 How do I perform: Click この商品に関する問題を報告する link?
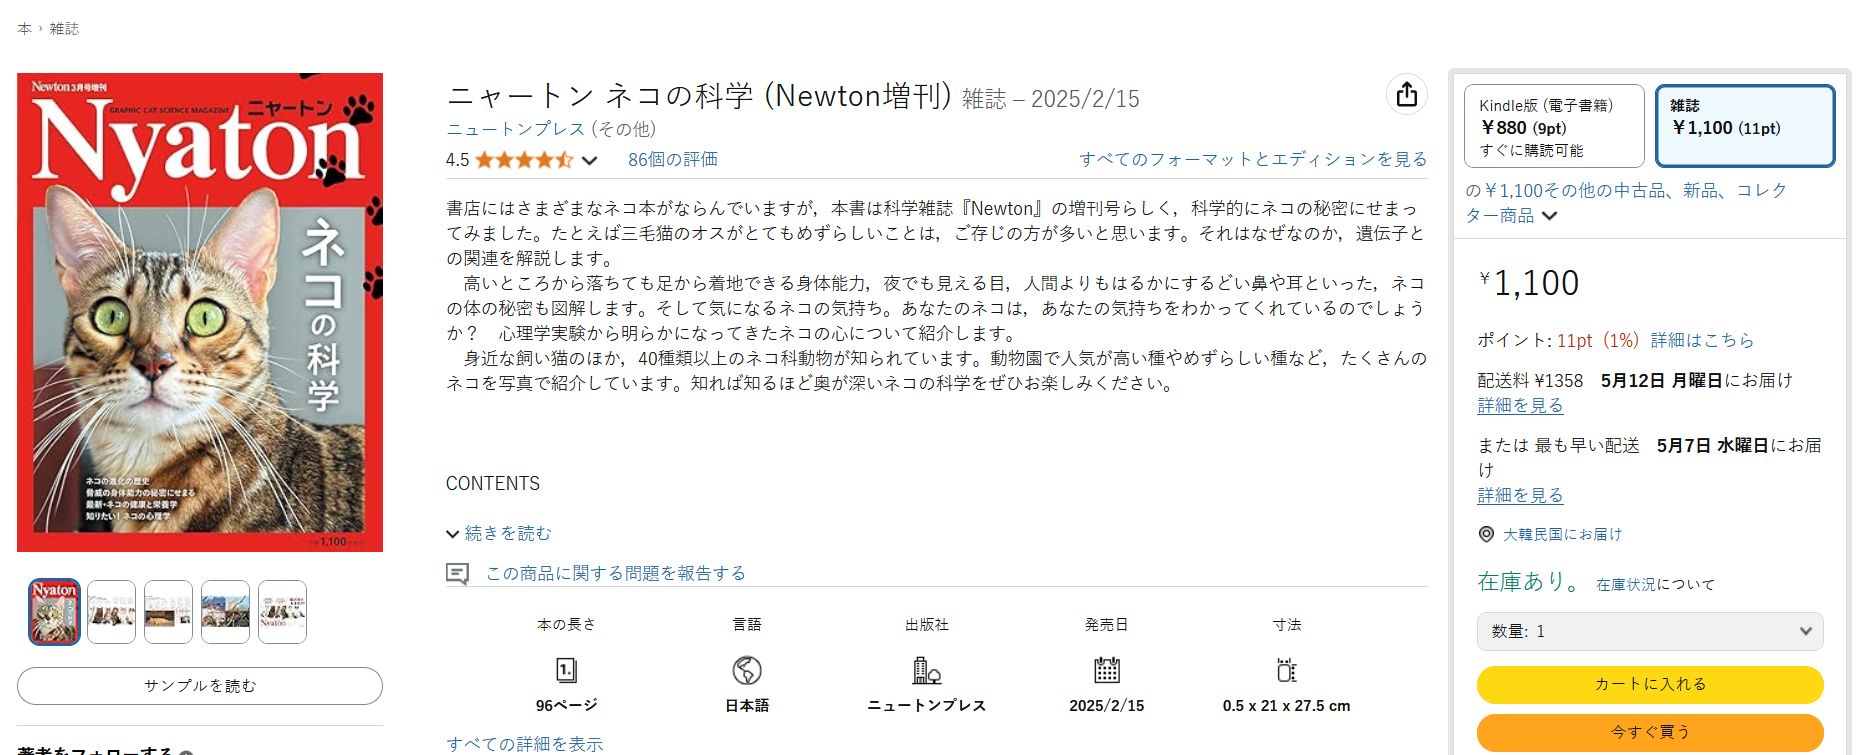616,573
